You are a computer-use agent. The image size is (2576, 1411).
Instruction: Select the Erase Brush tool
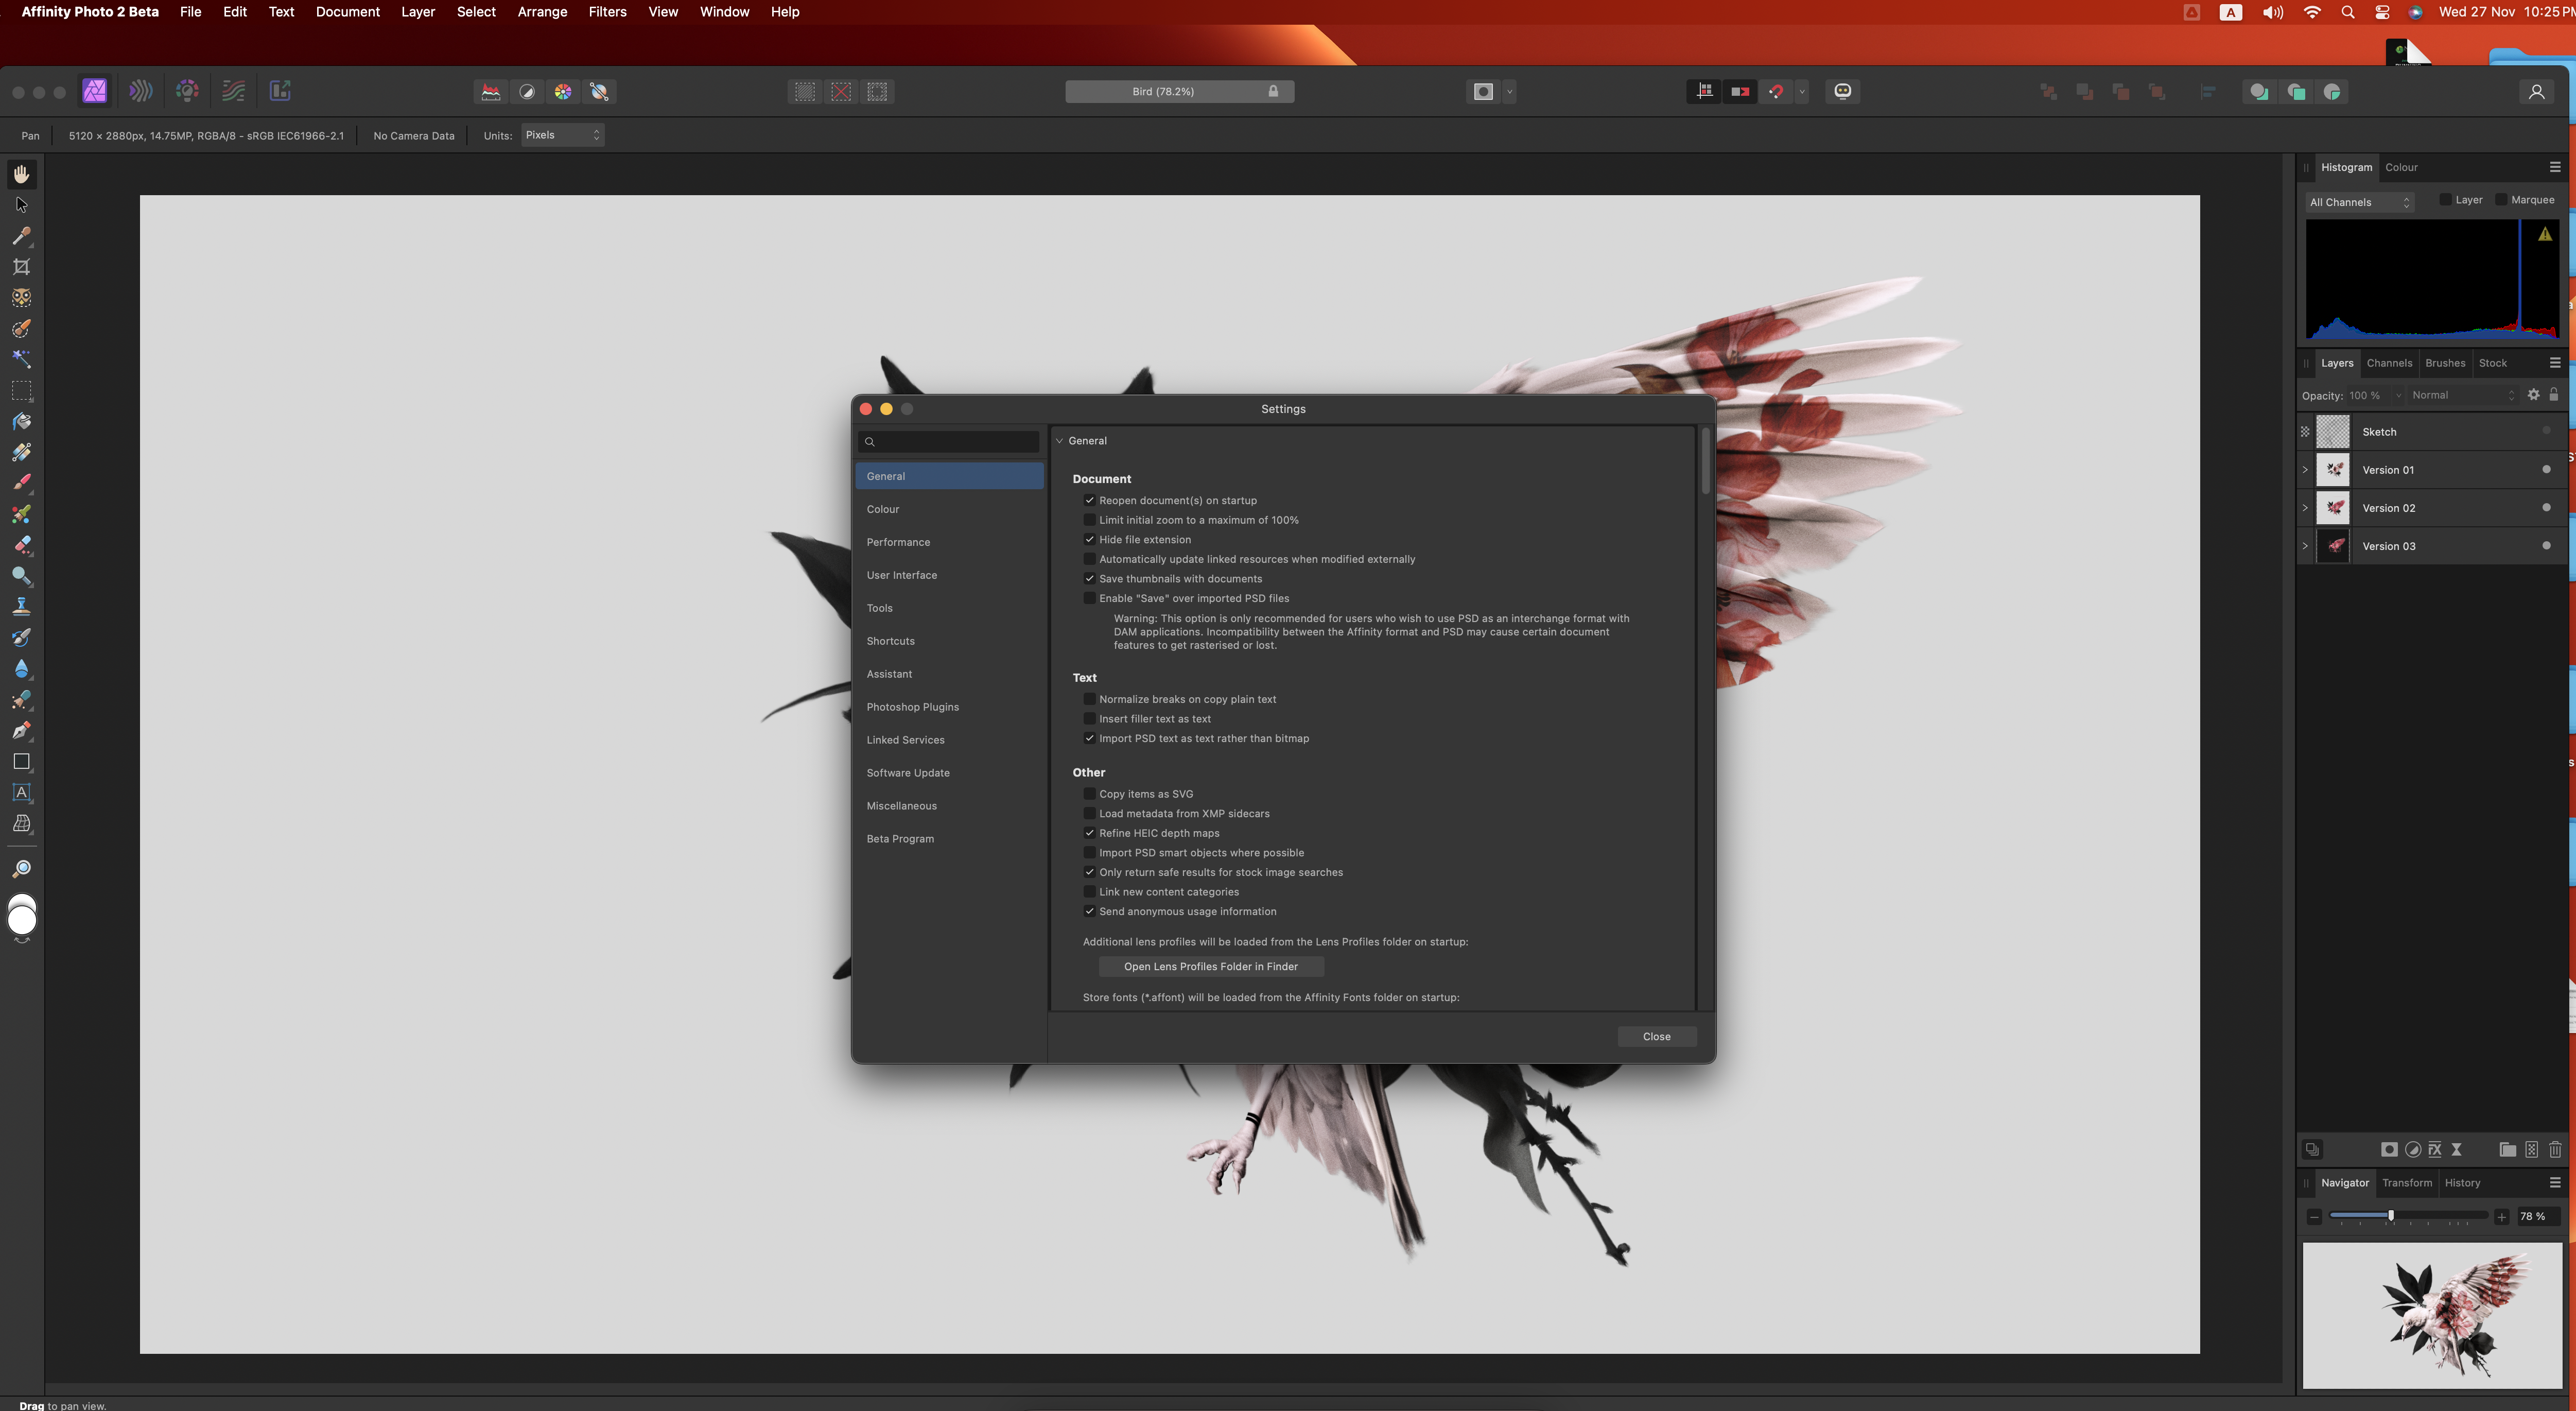21,545
